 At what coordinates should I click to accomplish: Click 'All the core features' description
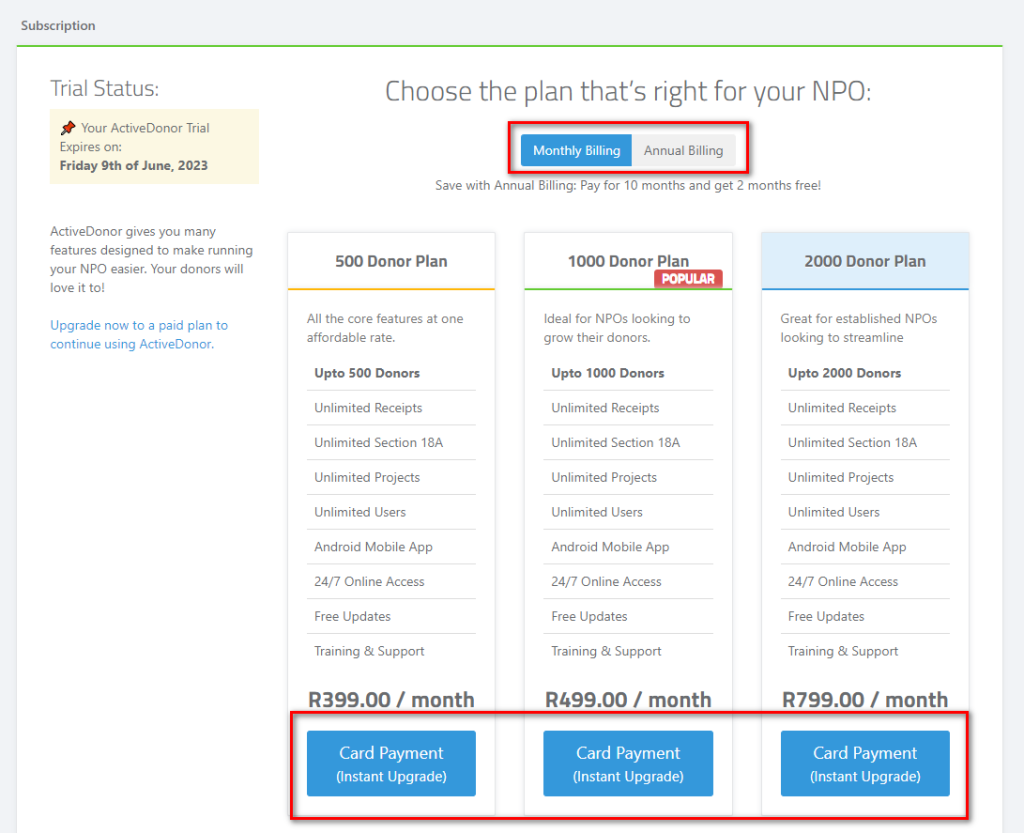pos(385,328)
